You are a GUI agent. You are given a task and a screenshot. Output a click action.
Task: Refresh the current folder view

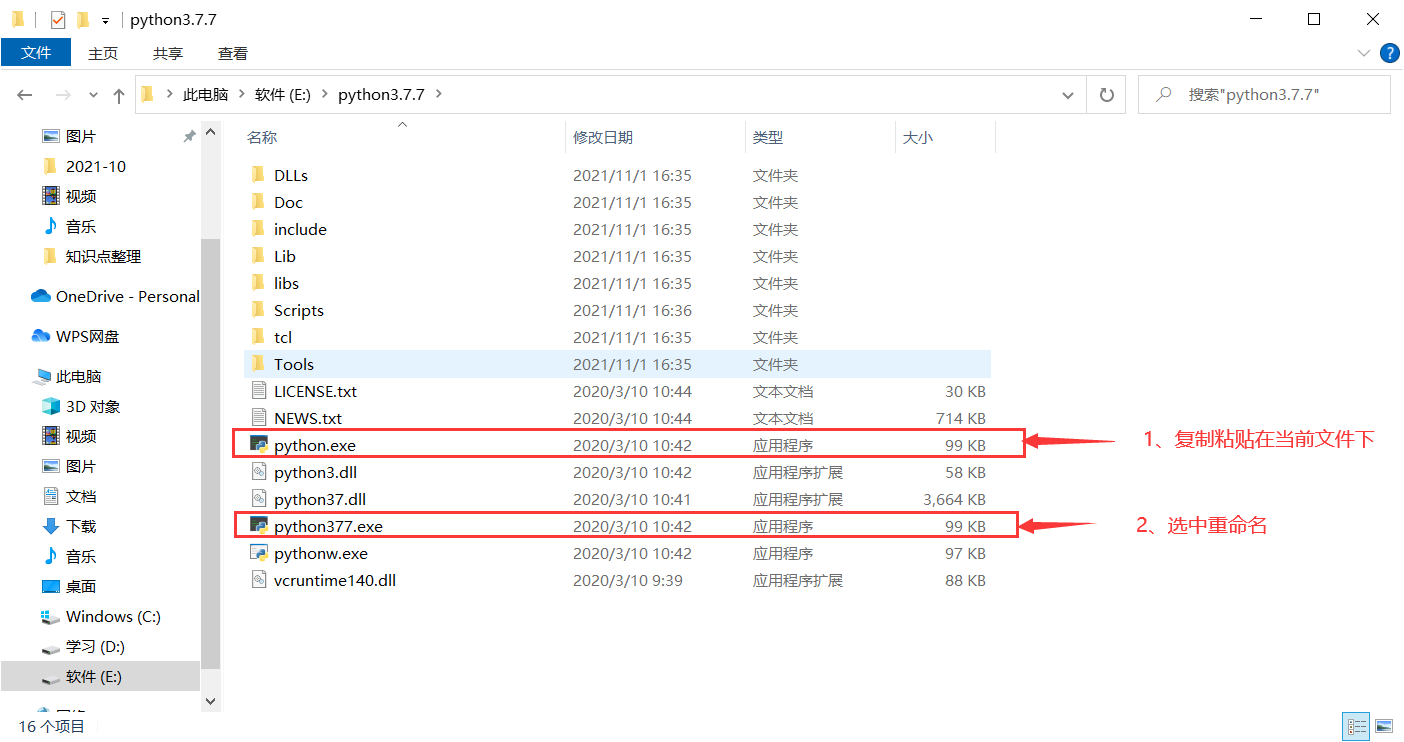pyautogui.click(x=1106, y=95)
